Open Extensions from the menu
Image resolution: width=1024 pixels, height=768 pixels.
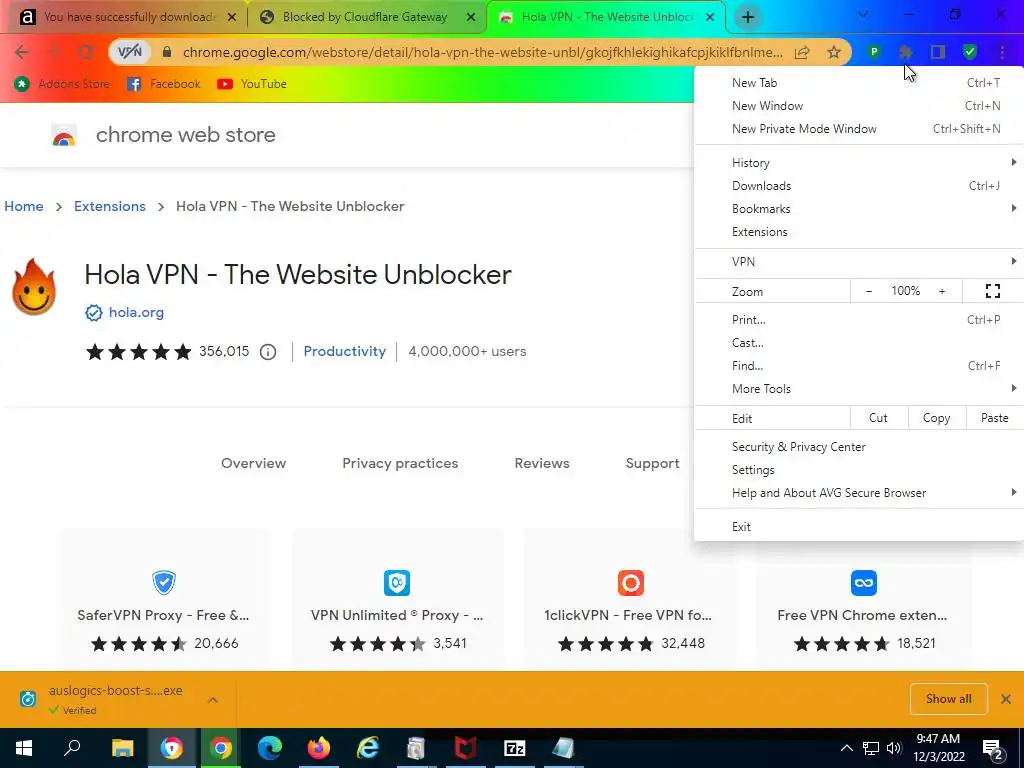pyautogui.click(x=858, y=232)
